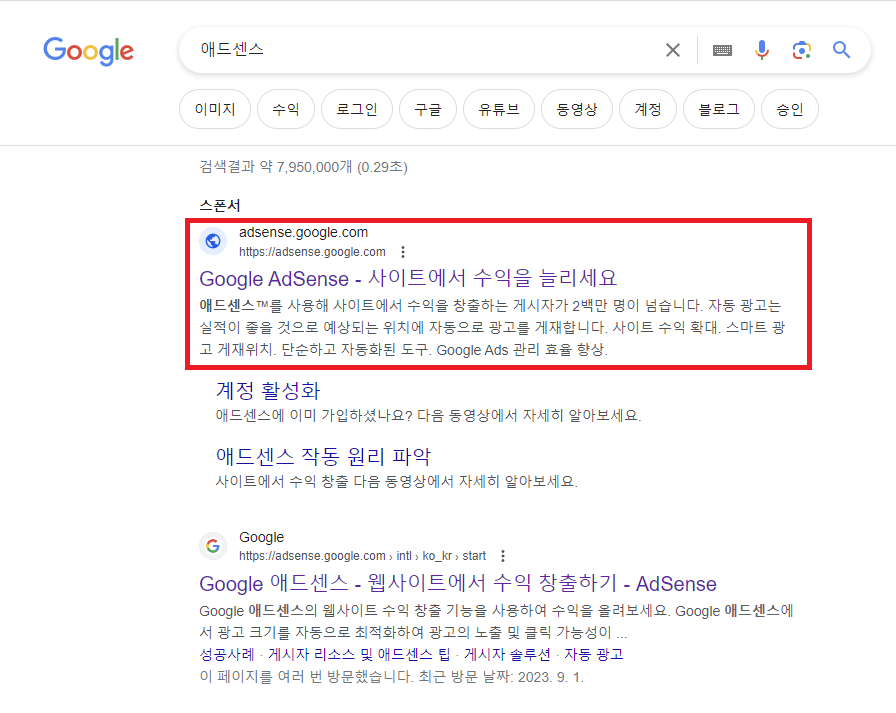The image size is (896, 713).
Task: Switch to the 이미지 filter tab
Action: pos(214,109)
